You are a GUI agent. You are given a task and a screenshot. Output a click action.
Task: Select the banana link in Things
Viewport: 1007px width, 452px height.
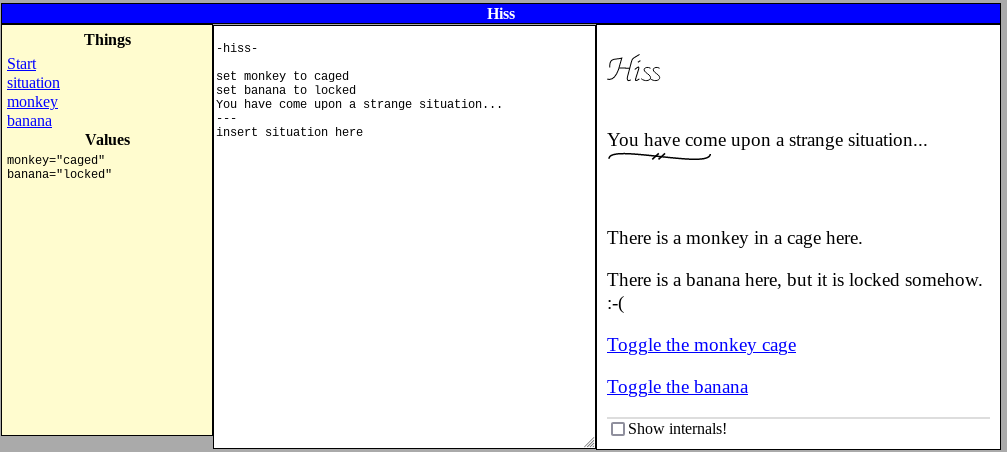tap(30, 121)
